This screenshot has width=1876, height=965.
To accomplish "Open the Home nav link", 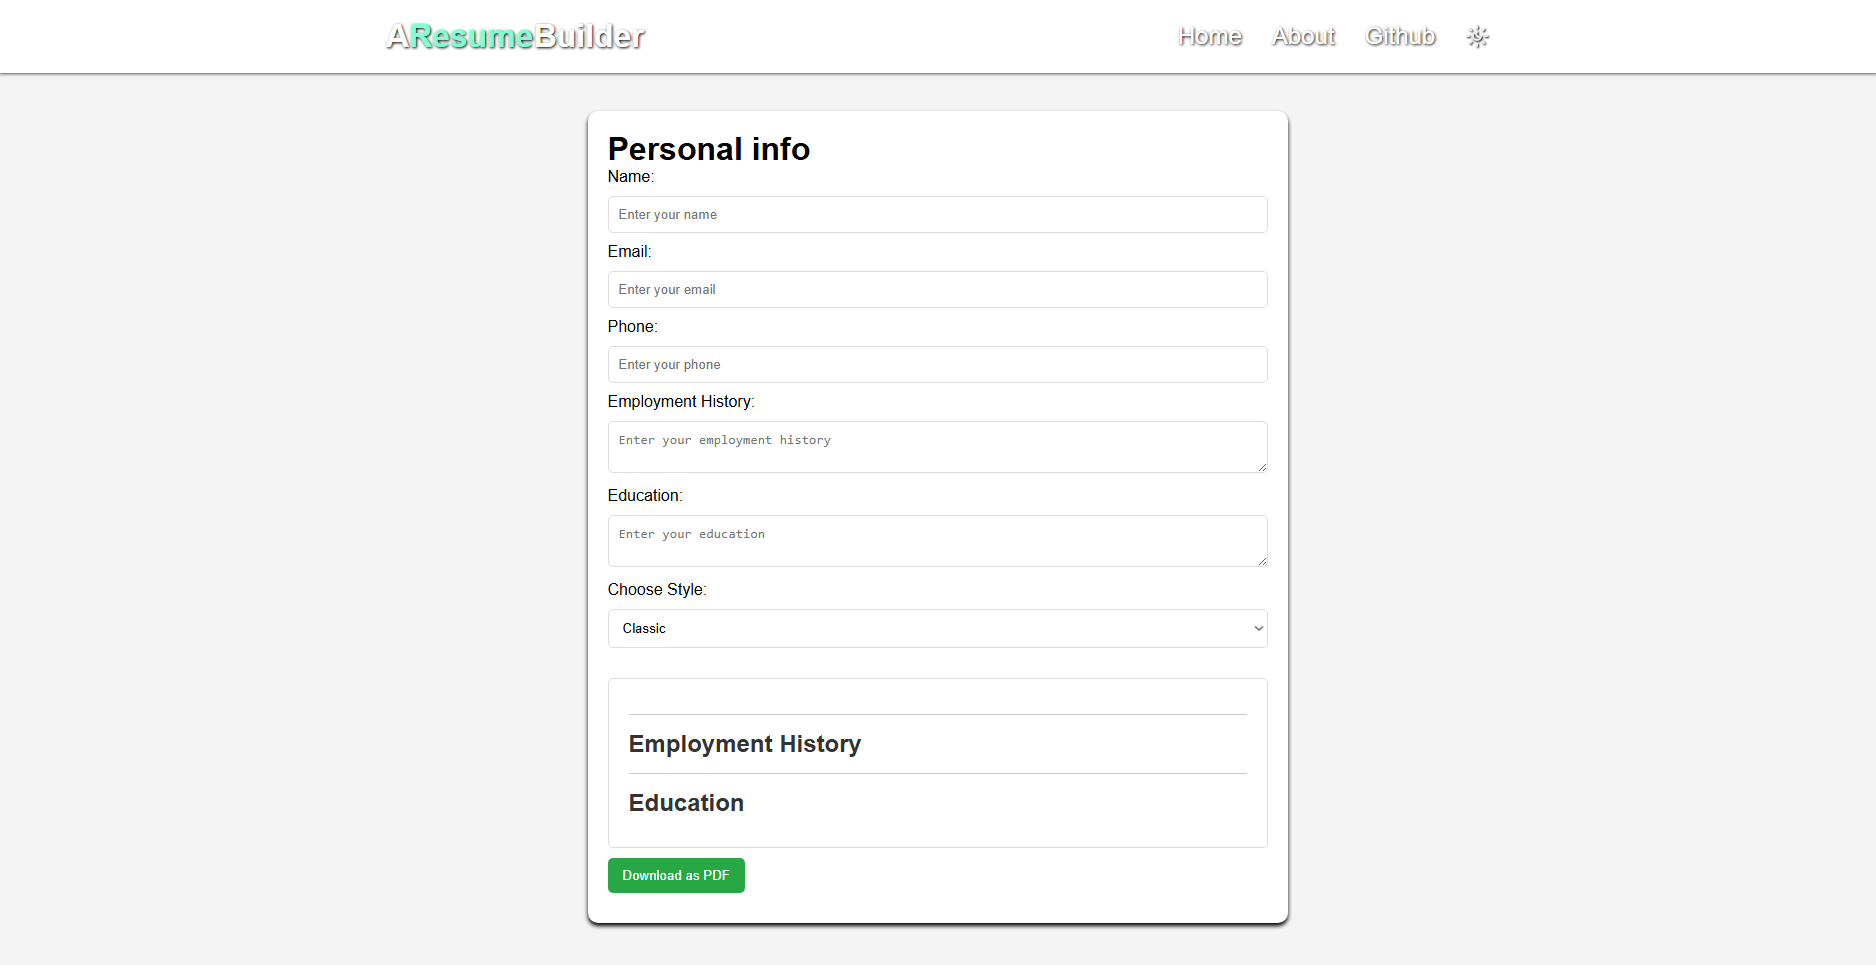I will (x=1209, y=37).
